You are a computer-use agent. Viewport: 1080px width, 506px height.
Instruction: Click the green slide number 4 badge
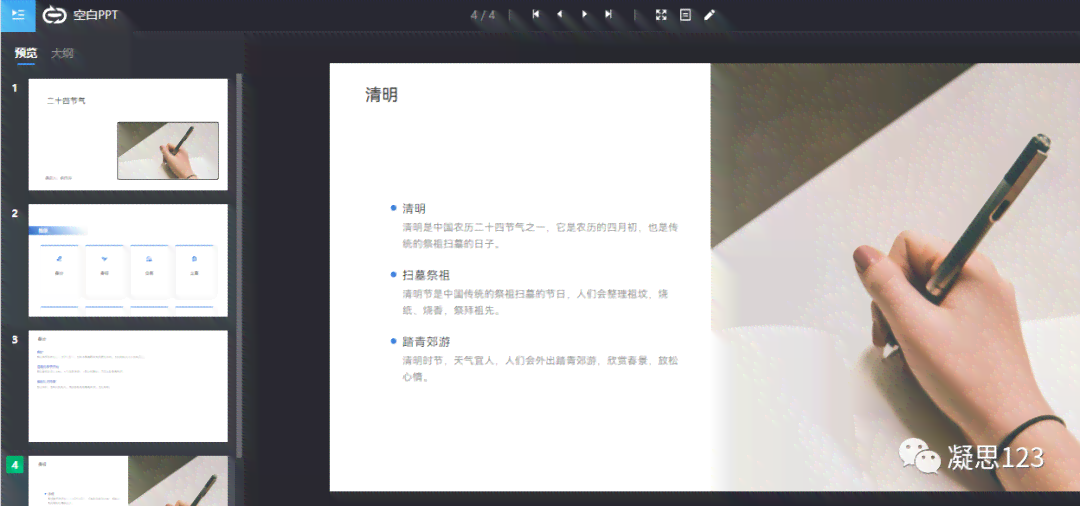(x=14, y=465)
